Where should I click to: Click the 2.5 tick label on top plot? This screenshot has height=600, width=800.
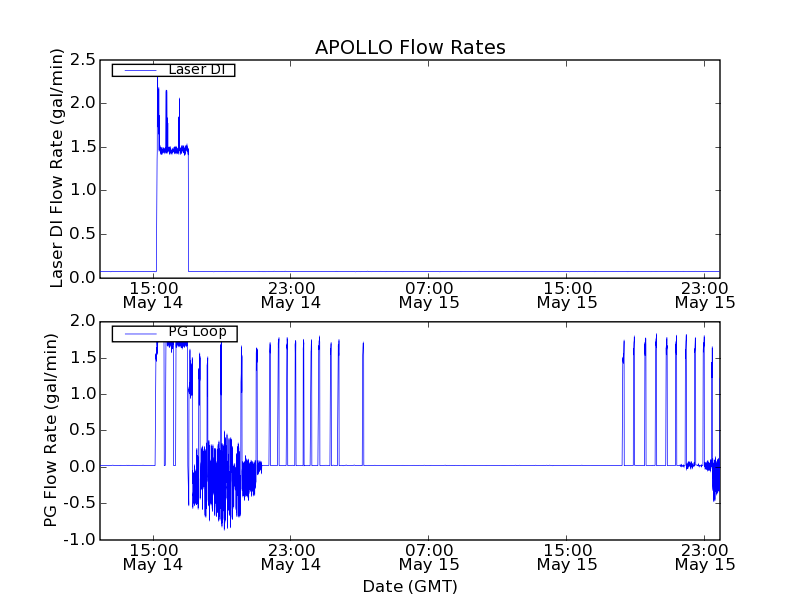(83, 59)
